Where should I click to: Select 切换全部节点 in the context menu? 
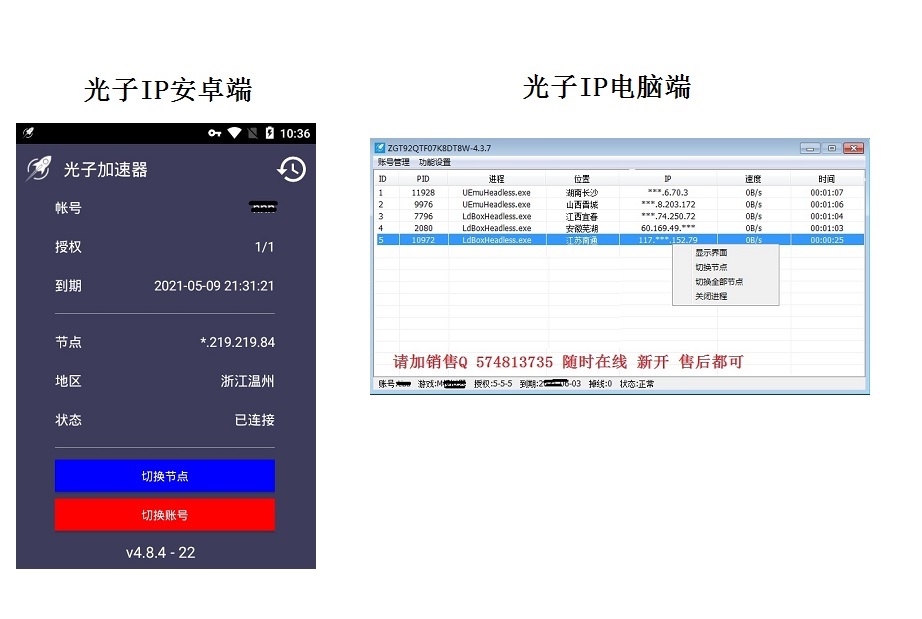tap(719, 282)
